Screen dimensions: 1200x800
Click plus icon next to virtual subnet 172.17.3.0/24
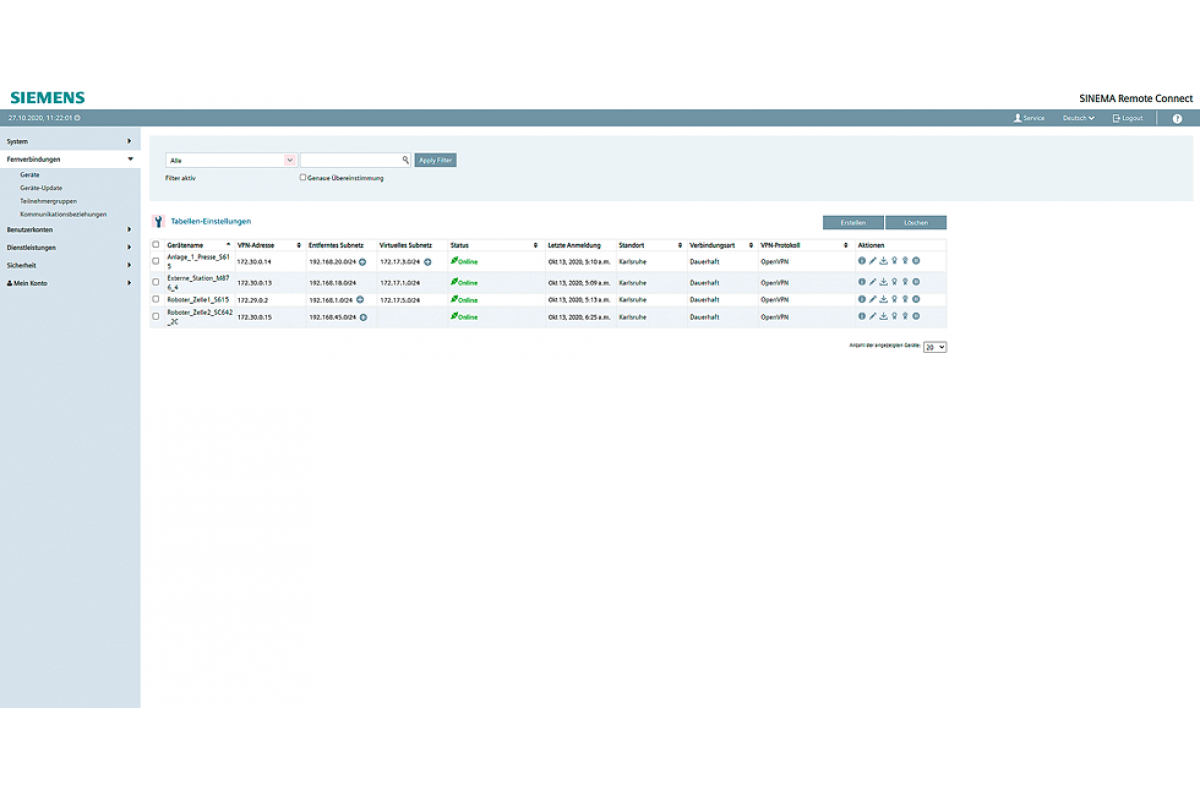pos(427,261)
